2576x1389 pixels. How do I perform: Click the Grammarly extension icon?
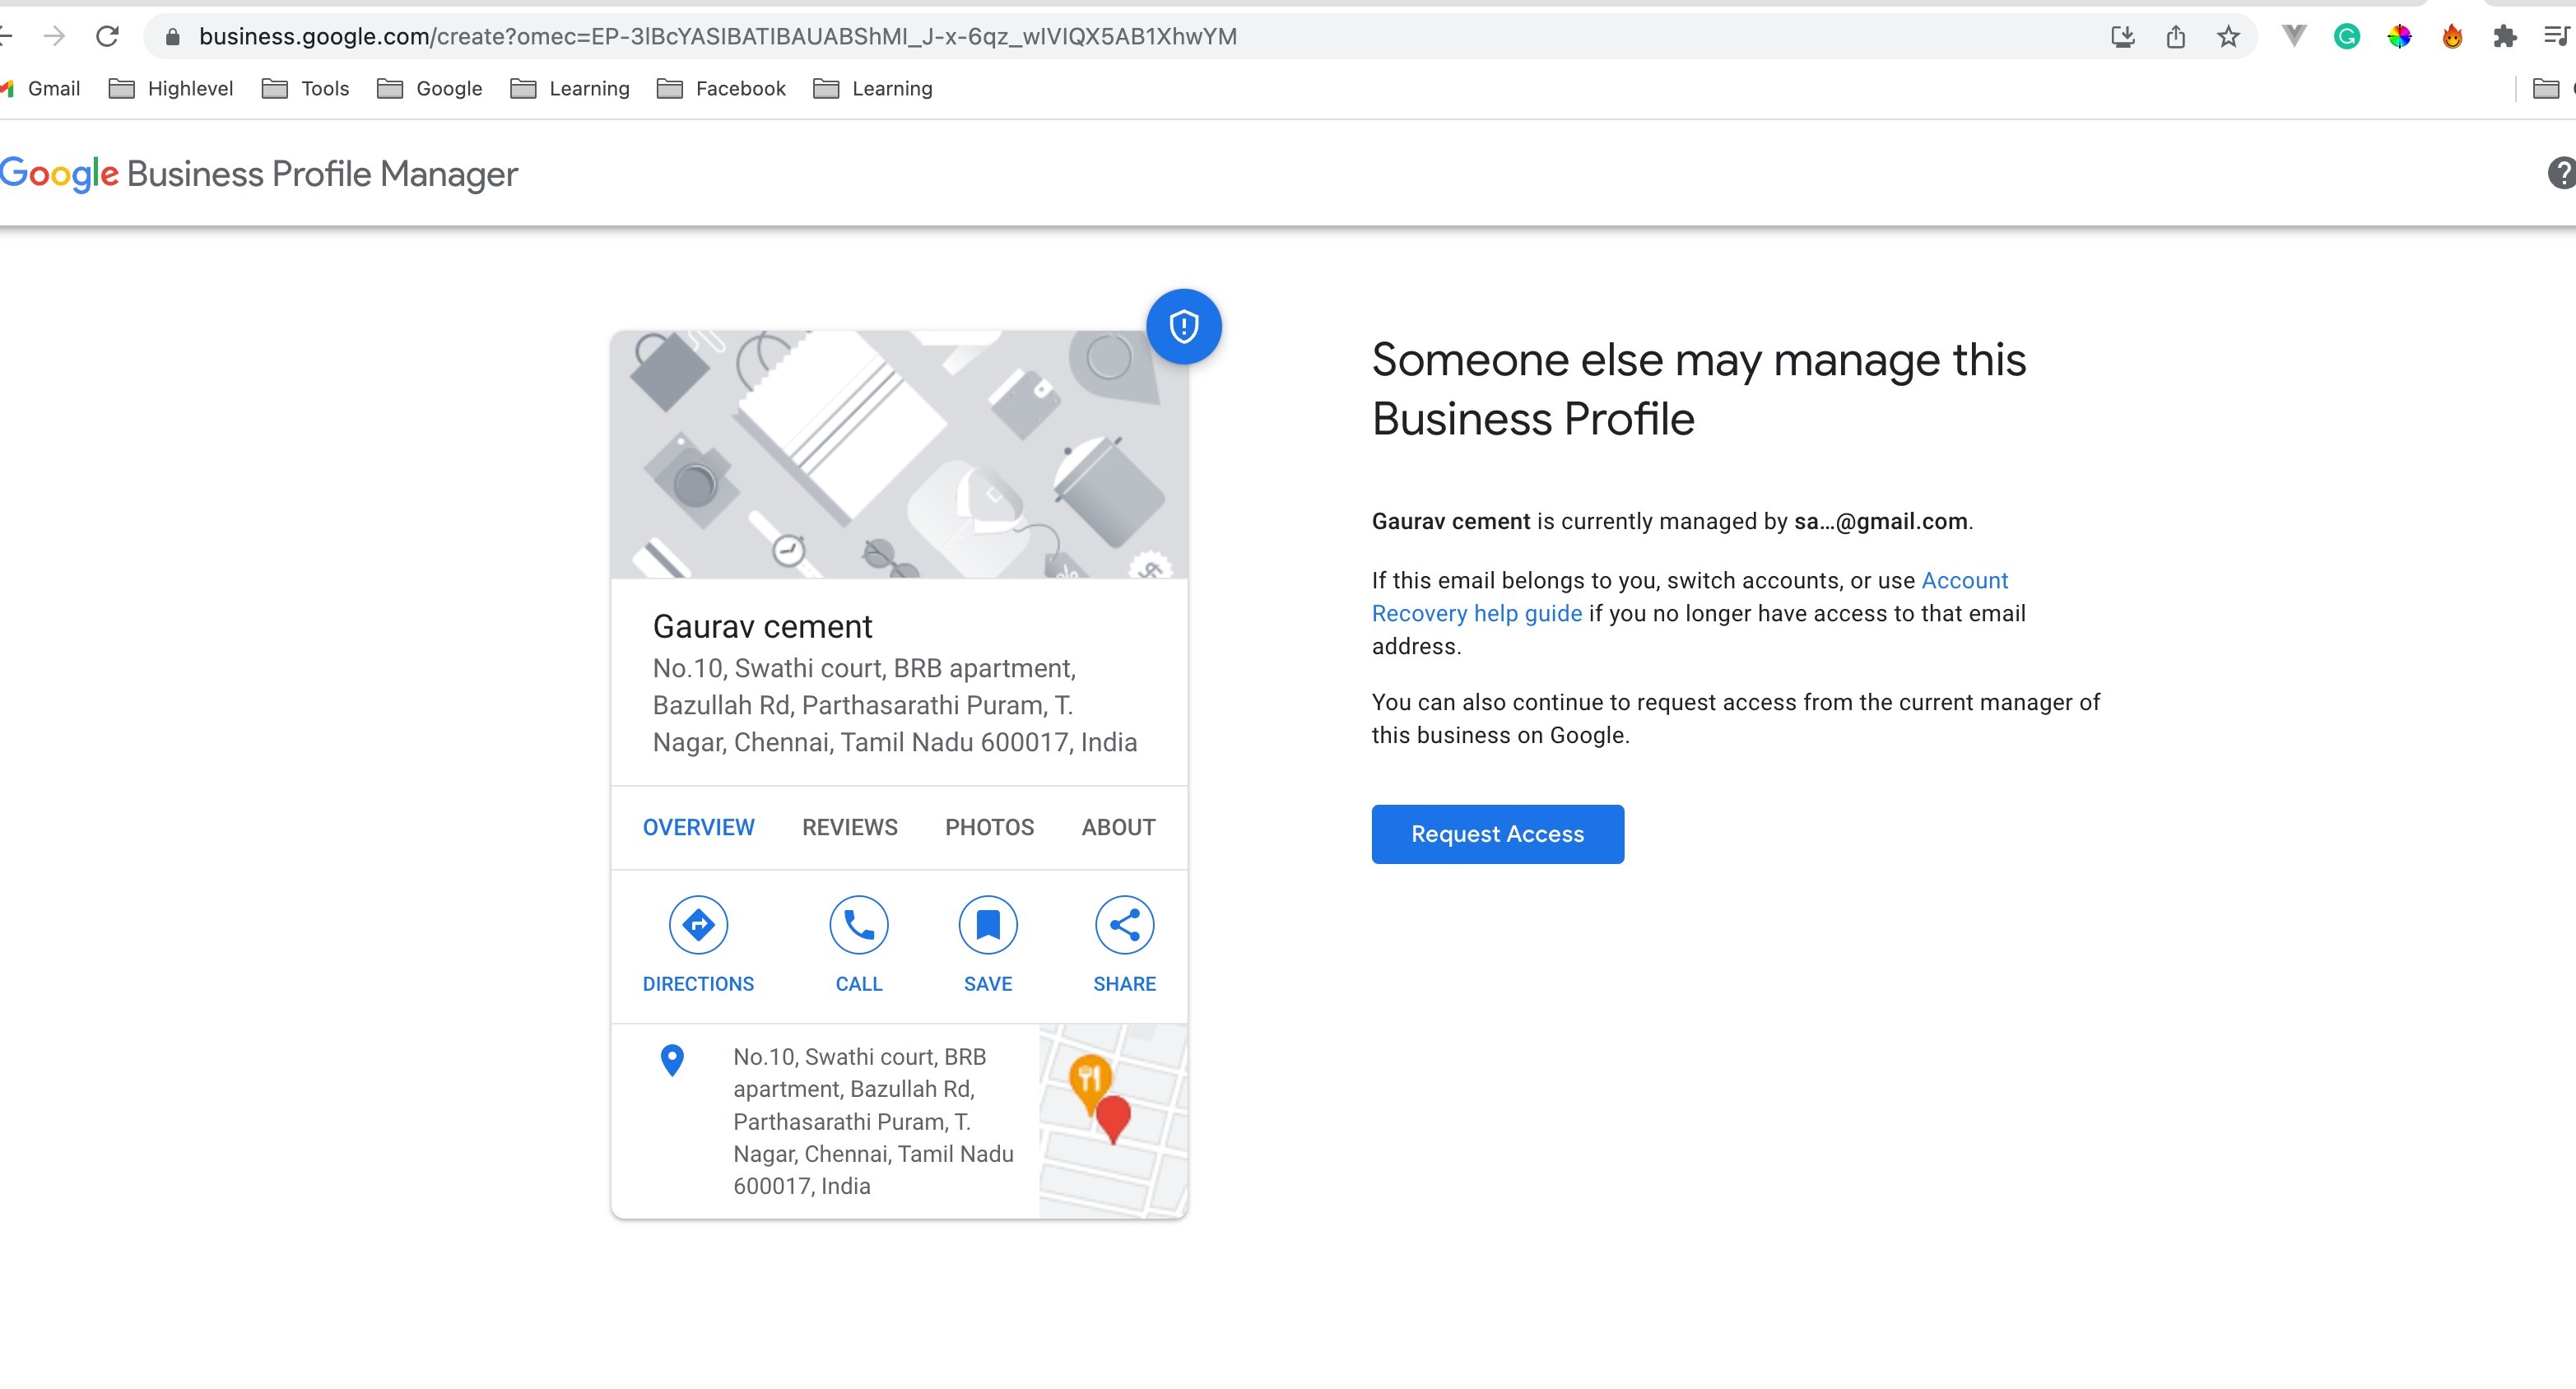(2346, 37)
